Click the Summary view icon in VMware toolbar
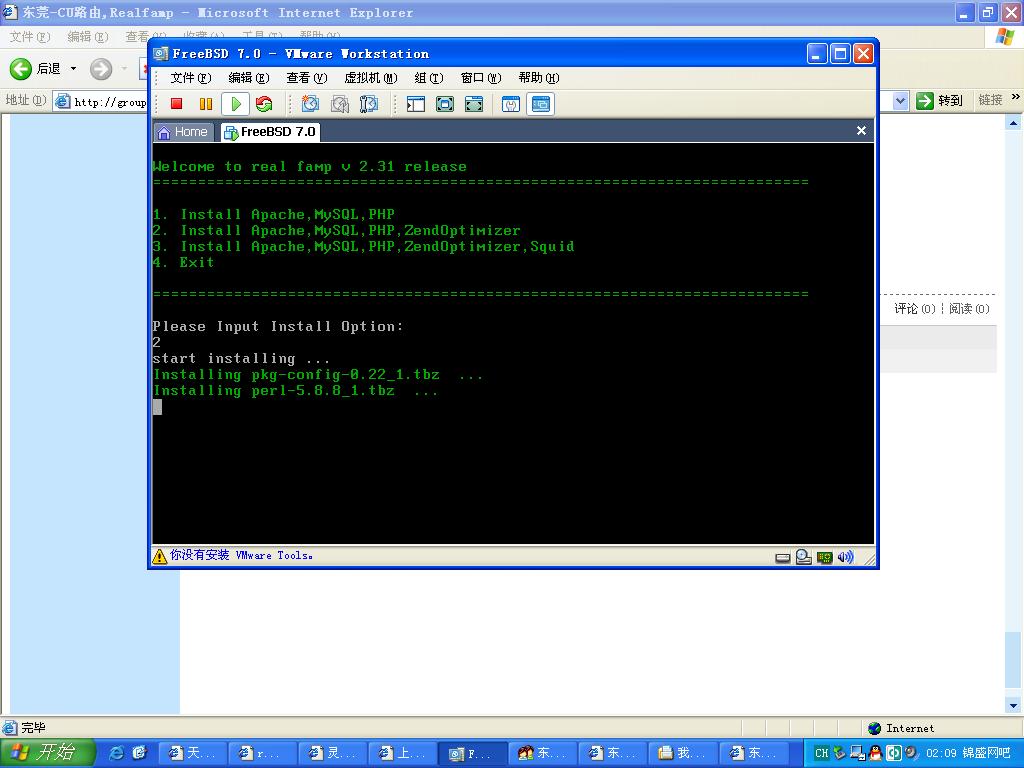The width and height of the screenshot is (1024, 768). (511, 104)
